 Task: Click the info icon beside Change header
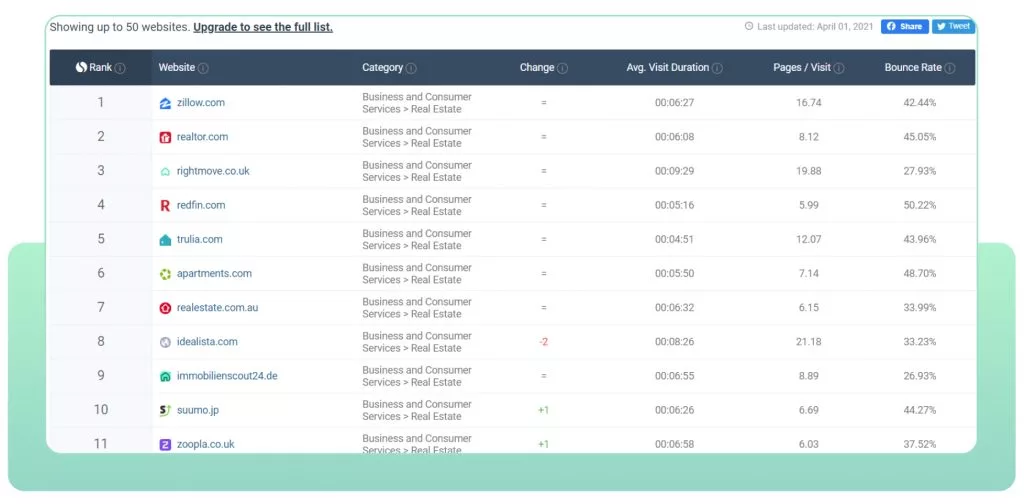pyautogui.click(x=562, y=68)
